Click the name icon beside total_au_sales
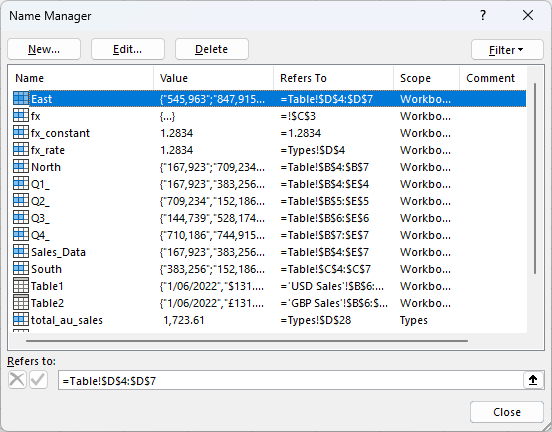This screenshot has height=432, width=552. (20, 320)
